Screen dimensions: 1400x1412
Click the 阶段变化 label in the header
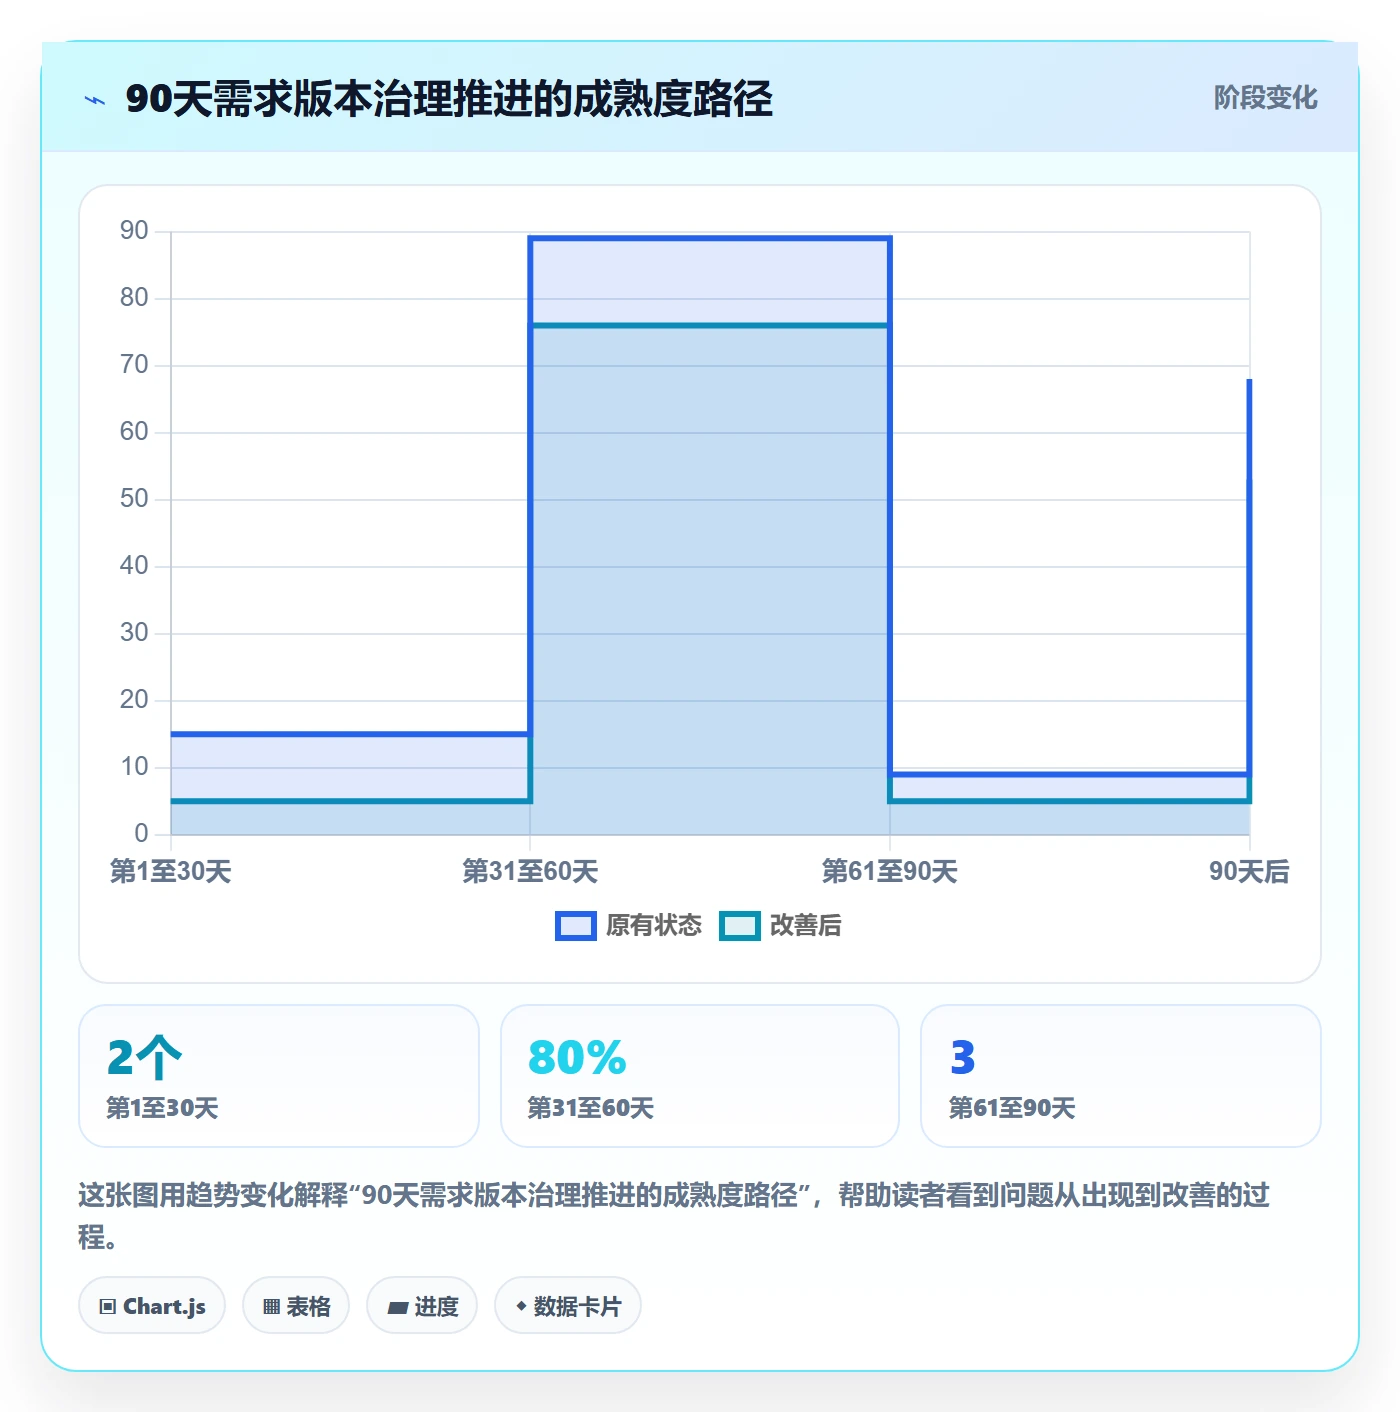click(x=1265, y=98)
